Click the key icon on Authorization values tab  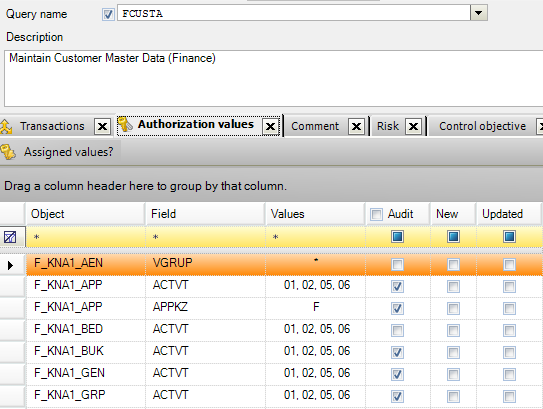coord(125,124)
